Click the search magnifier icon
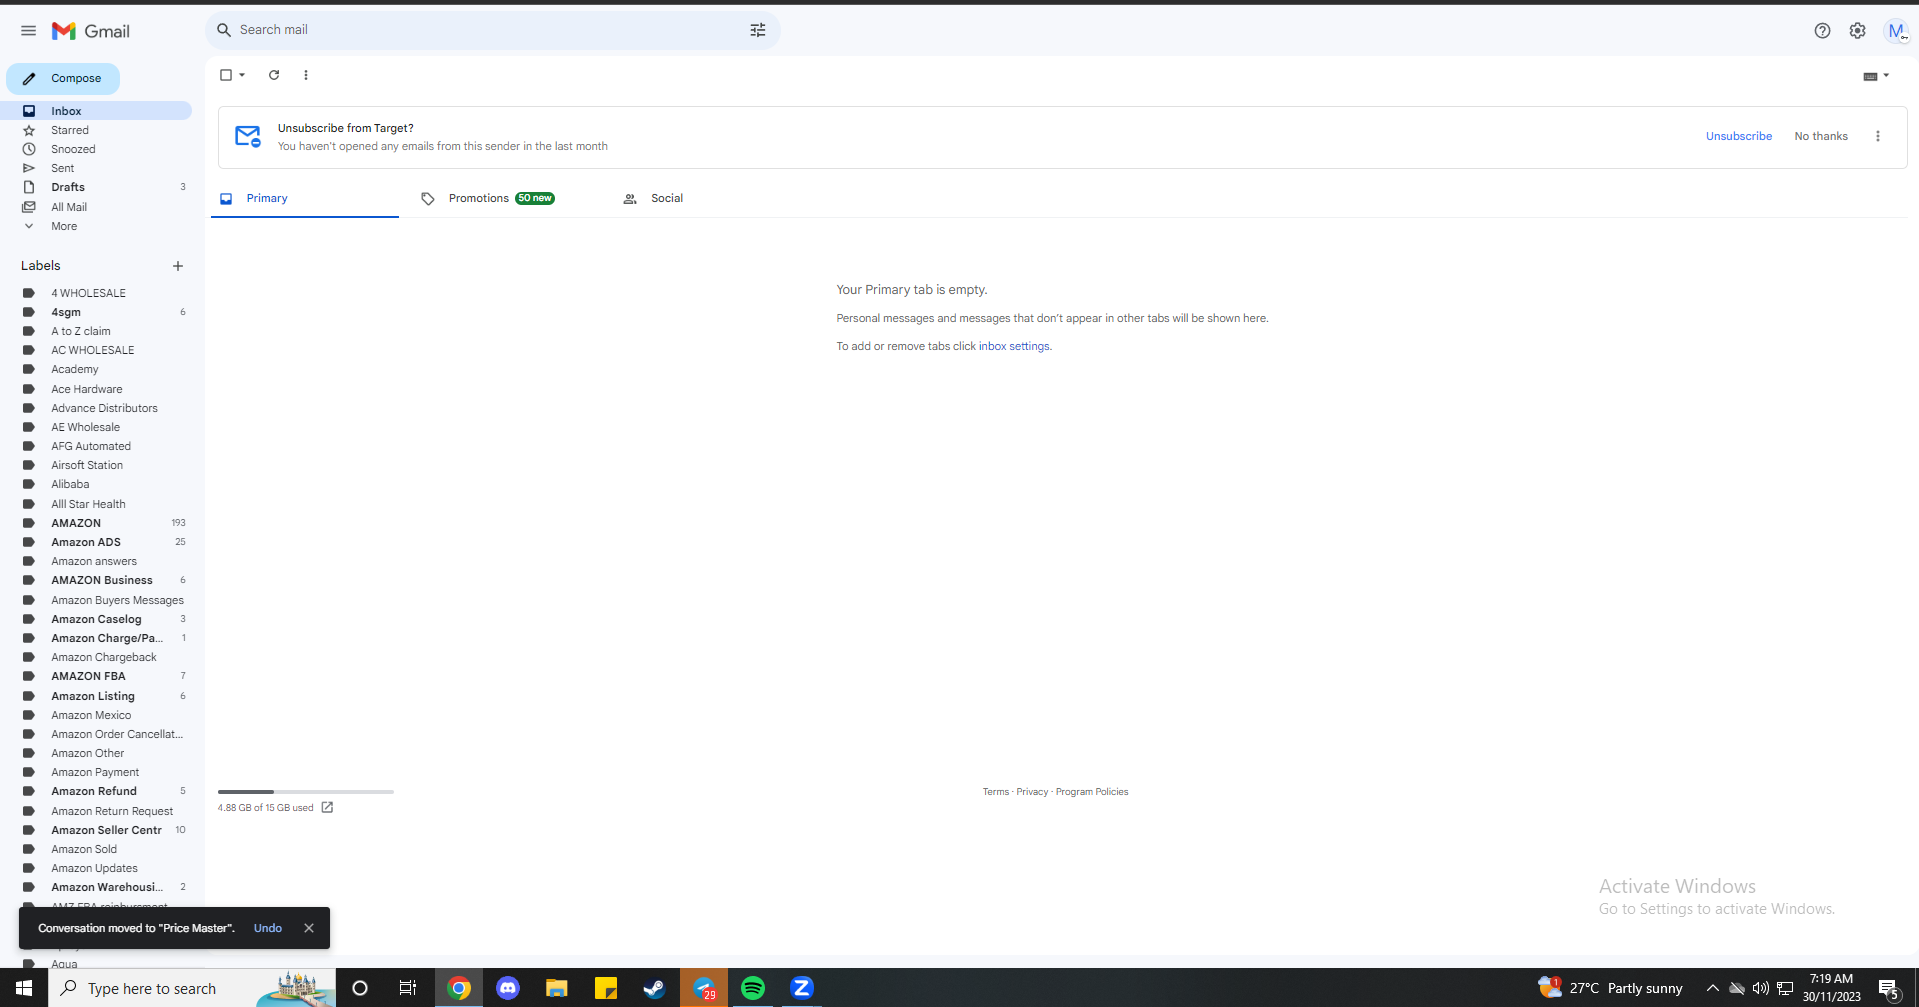Viewport: 1919px width, 1007px height. coord(224,30)
